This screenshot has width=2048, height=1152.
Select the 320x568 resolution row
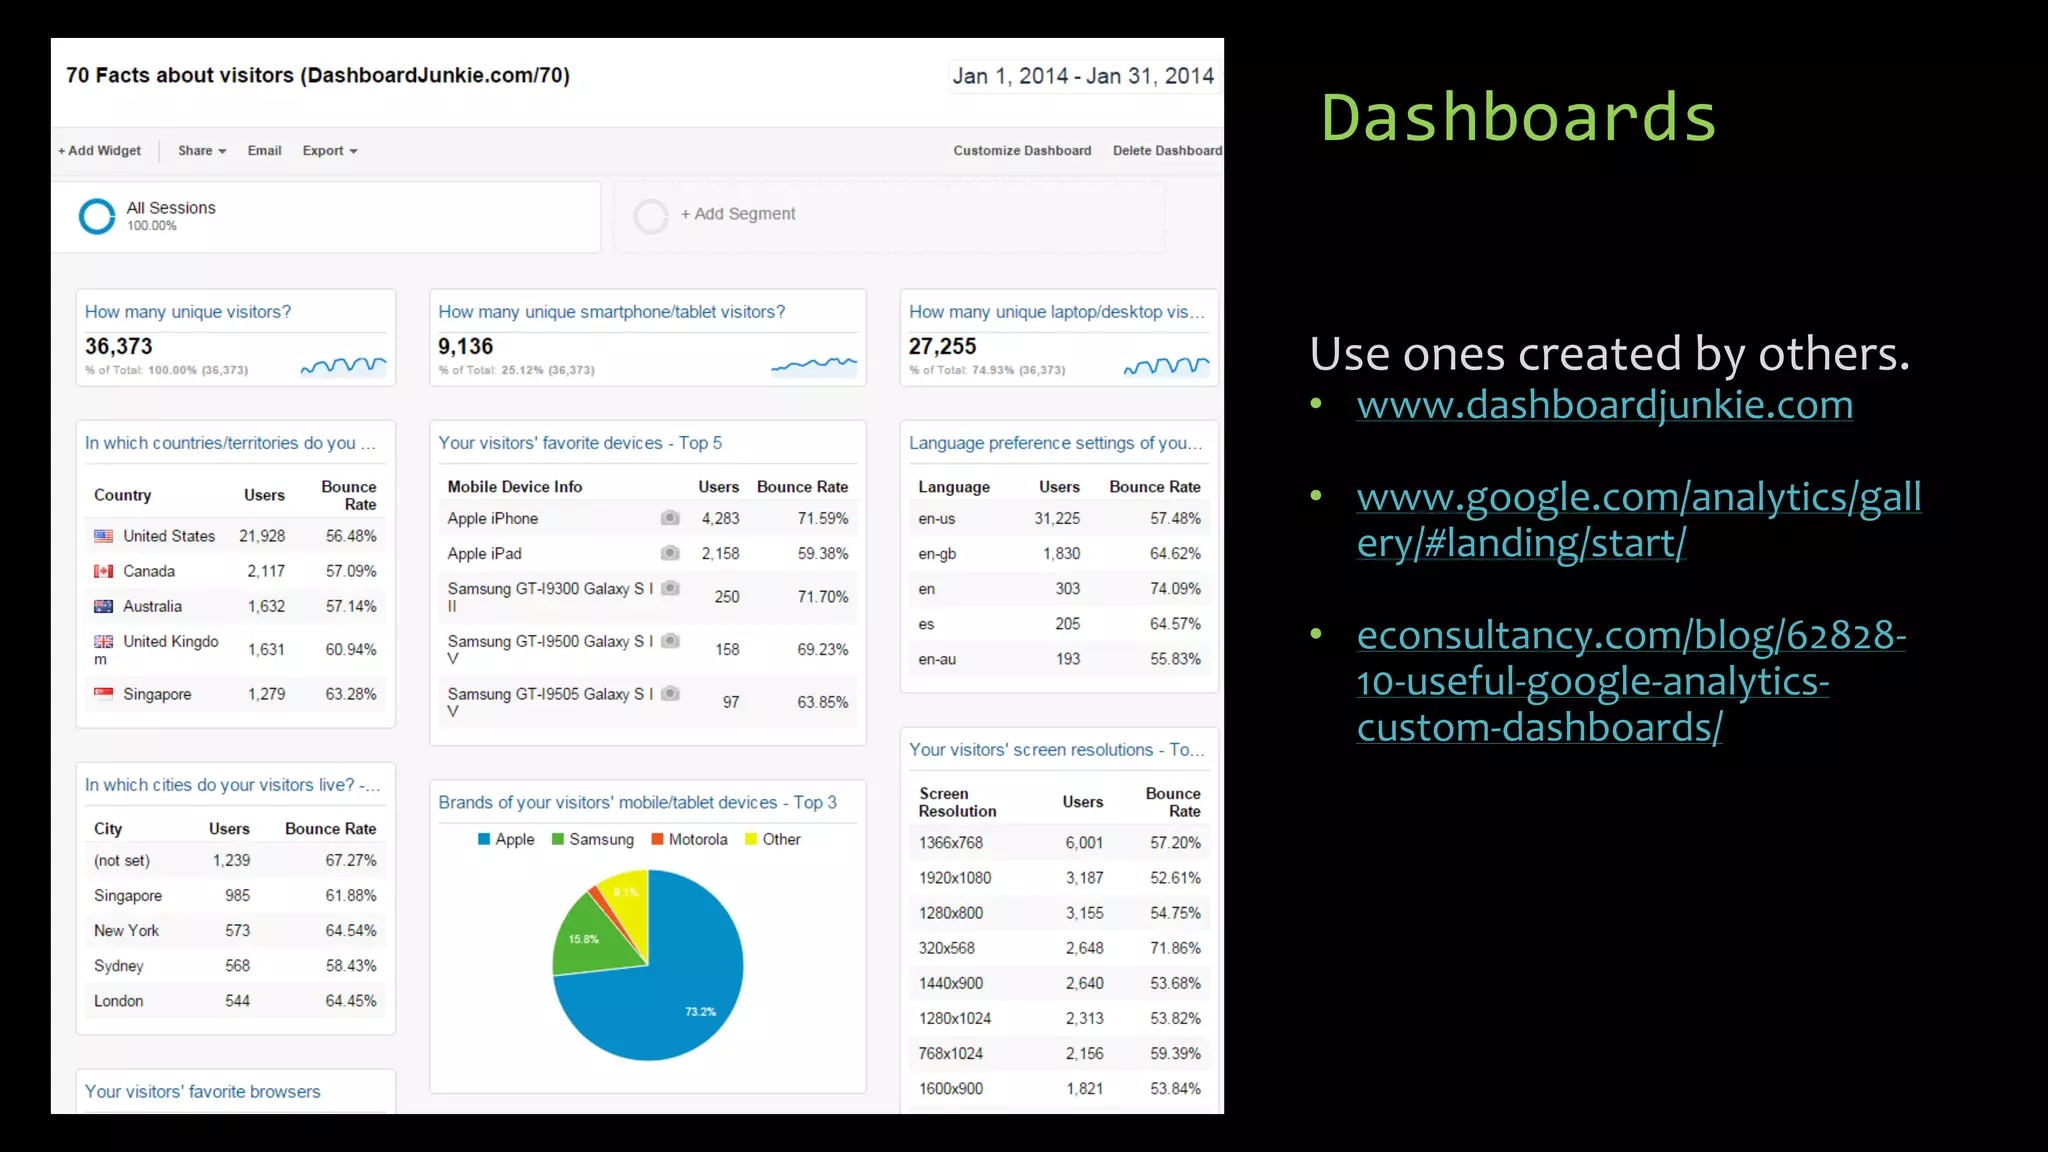[1059, 948]
